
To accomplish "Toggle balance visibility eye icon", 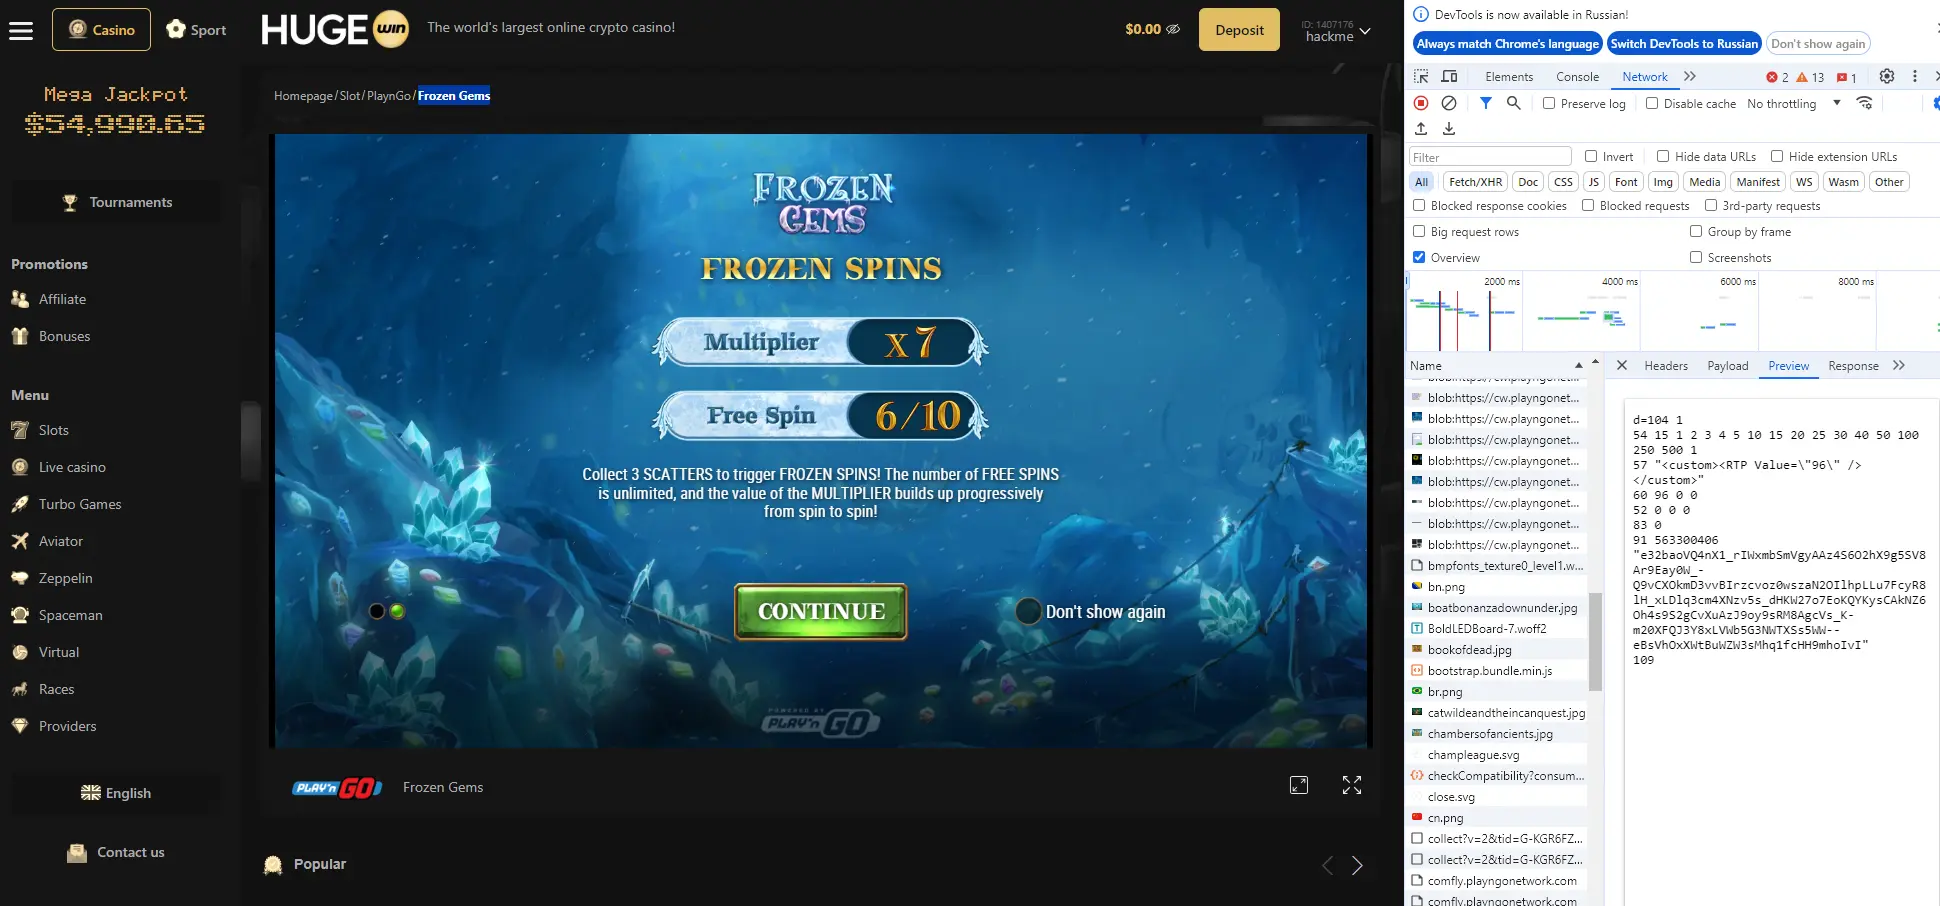I will (x=1174, y=29).
